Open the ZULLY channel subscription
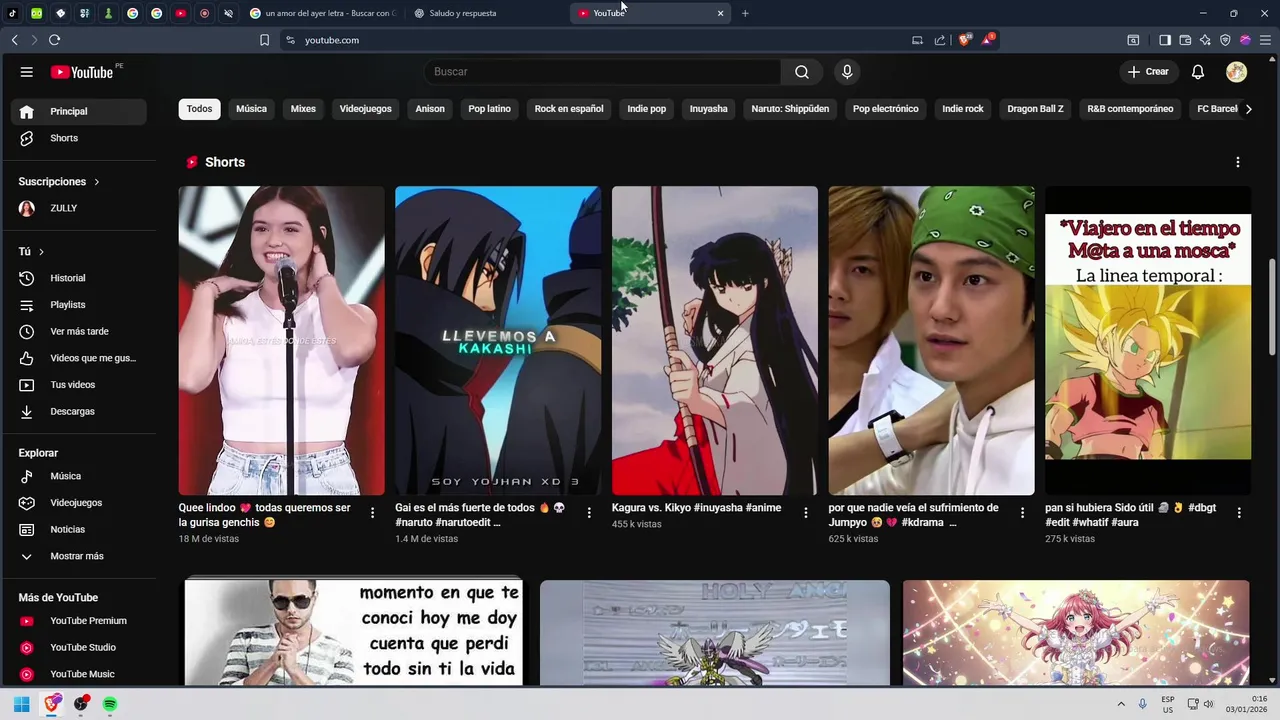This screenshot has width=1280, height=720. point(78,208)
